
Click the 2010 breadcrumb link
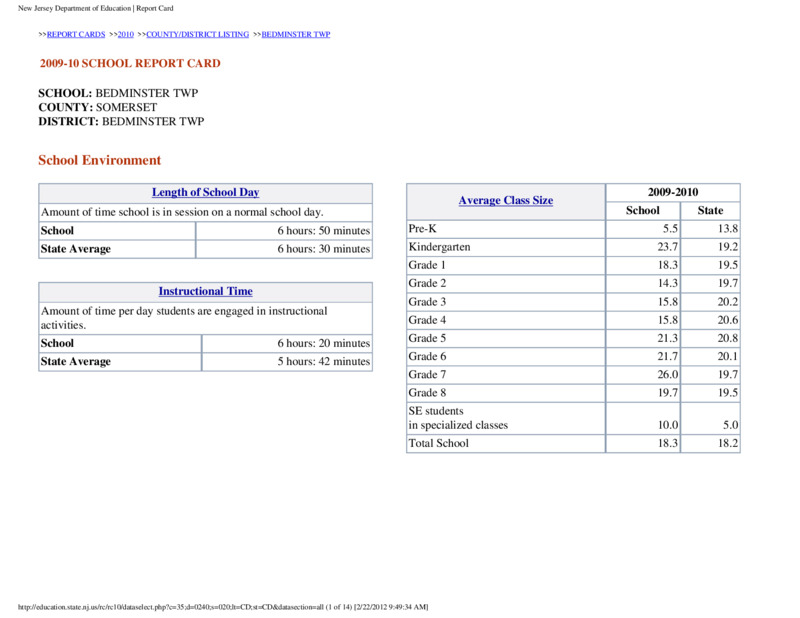126,34
